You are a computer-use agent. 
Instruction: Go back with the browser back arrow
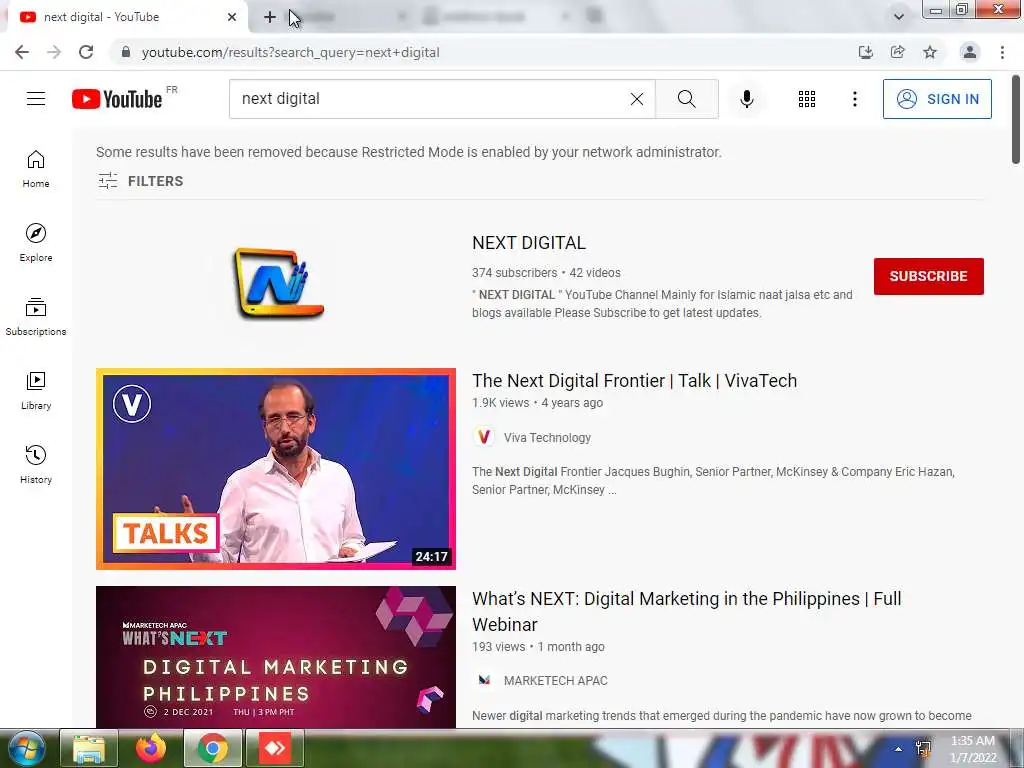click(22, 52)
